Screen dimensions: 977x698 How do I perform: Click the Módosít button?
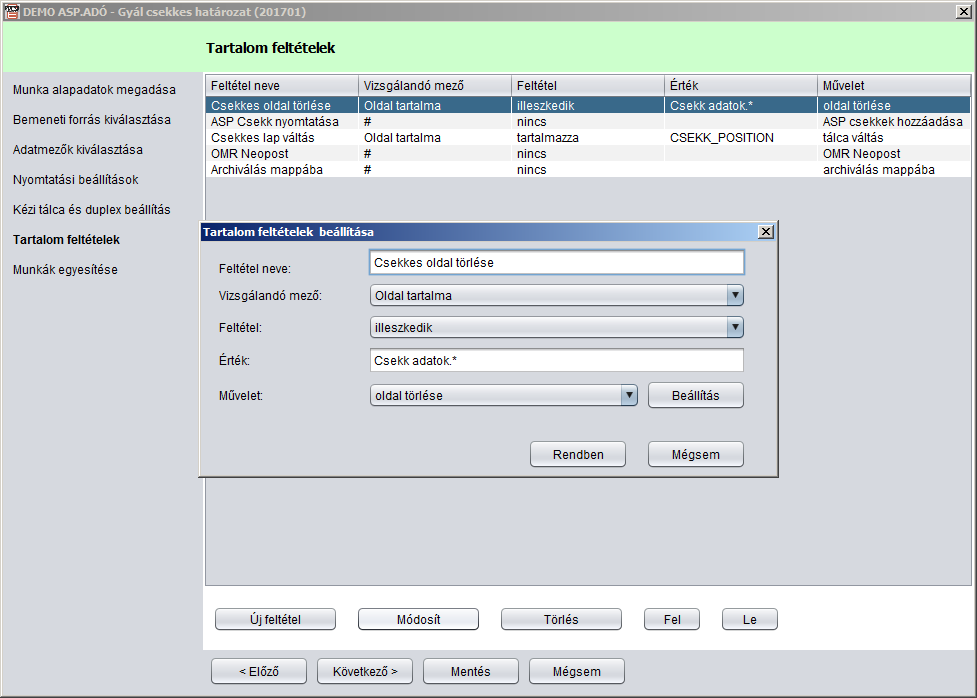point(418,619)
